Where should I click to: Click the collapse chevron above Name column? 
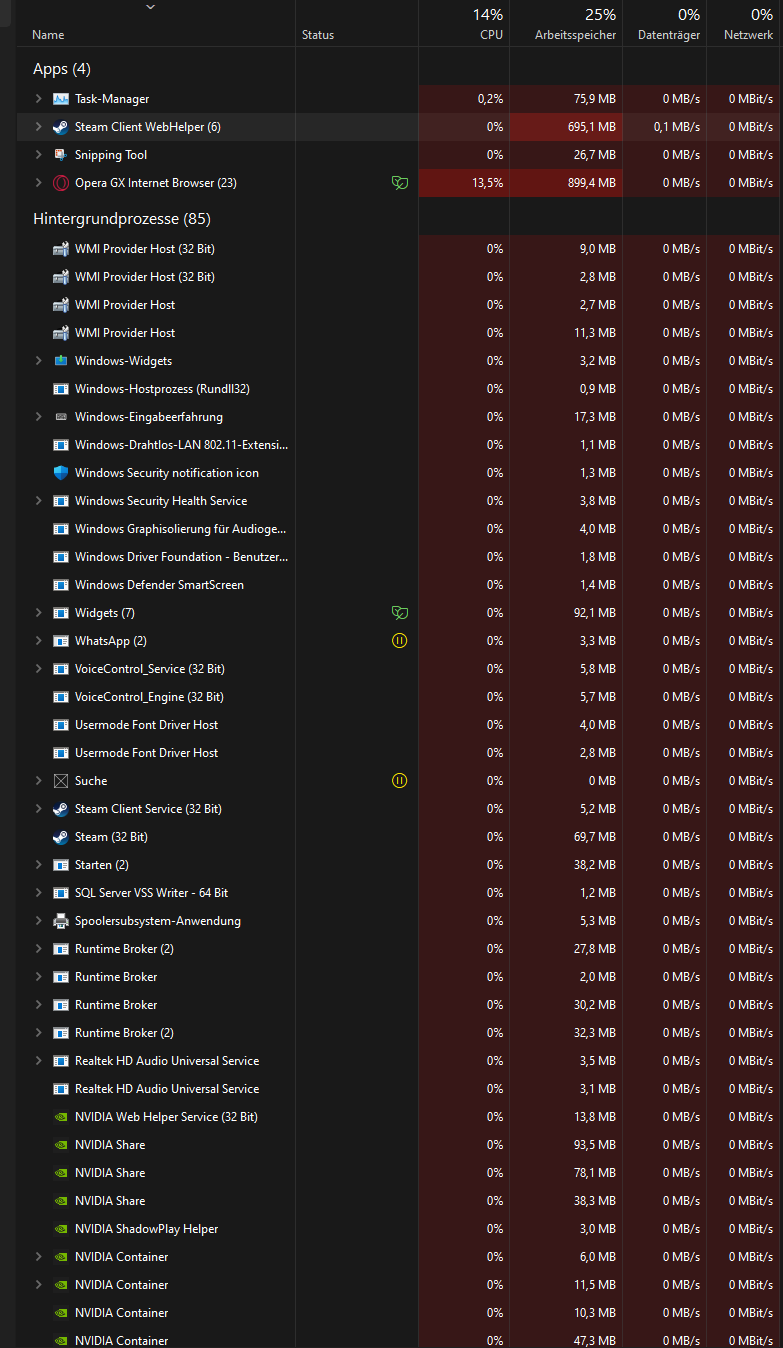pyautogui.click(x=150, y=7)
